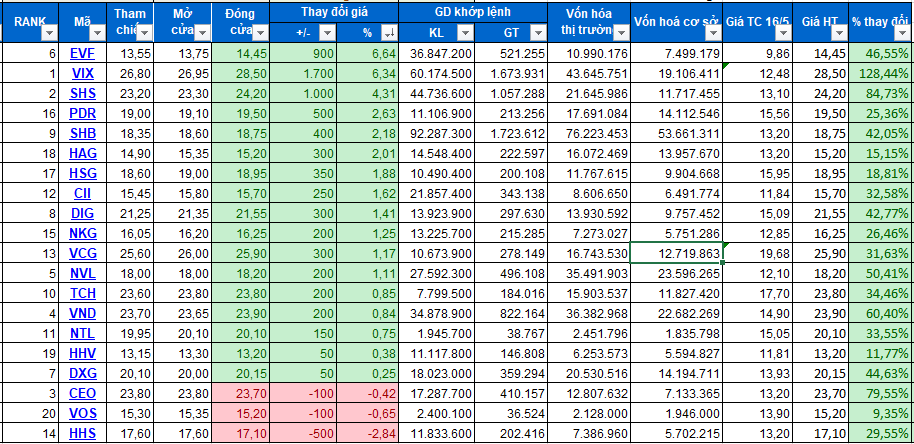Open the SHB stock code link
The image size is (914, 444).
tap(82, 133)
